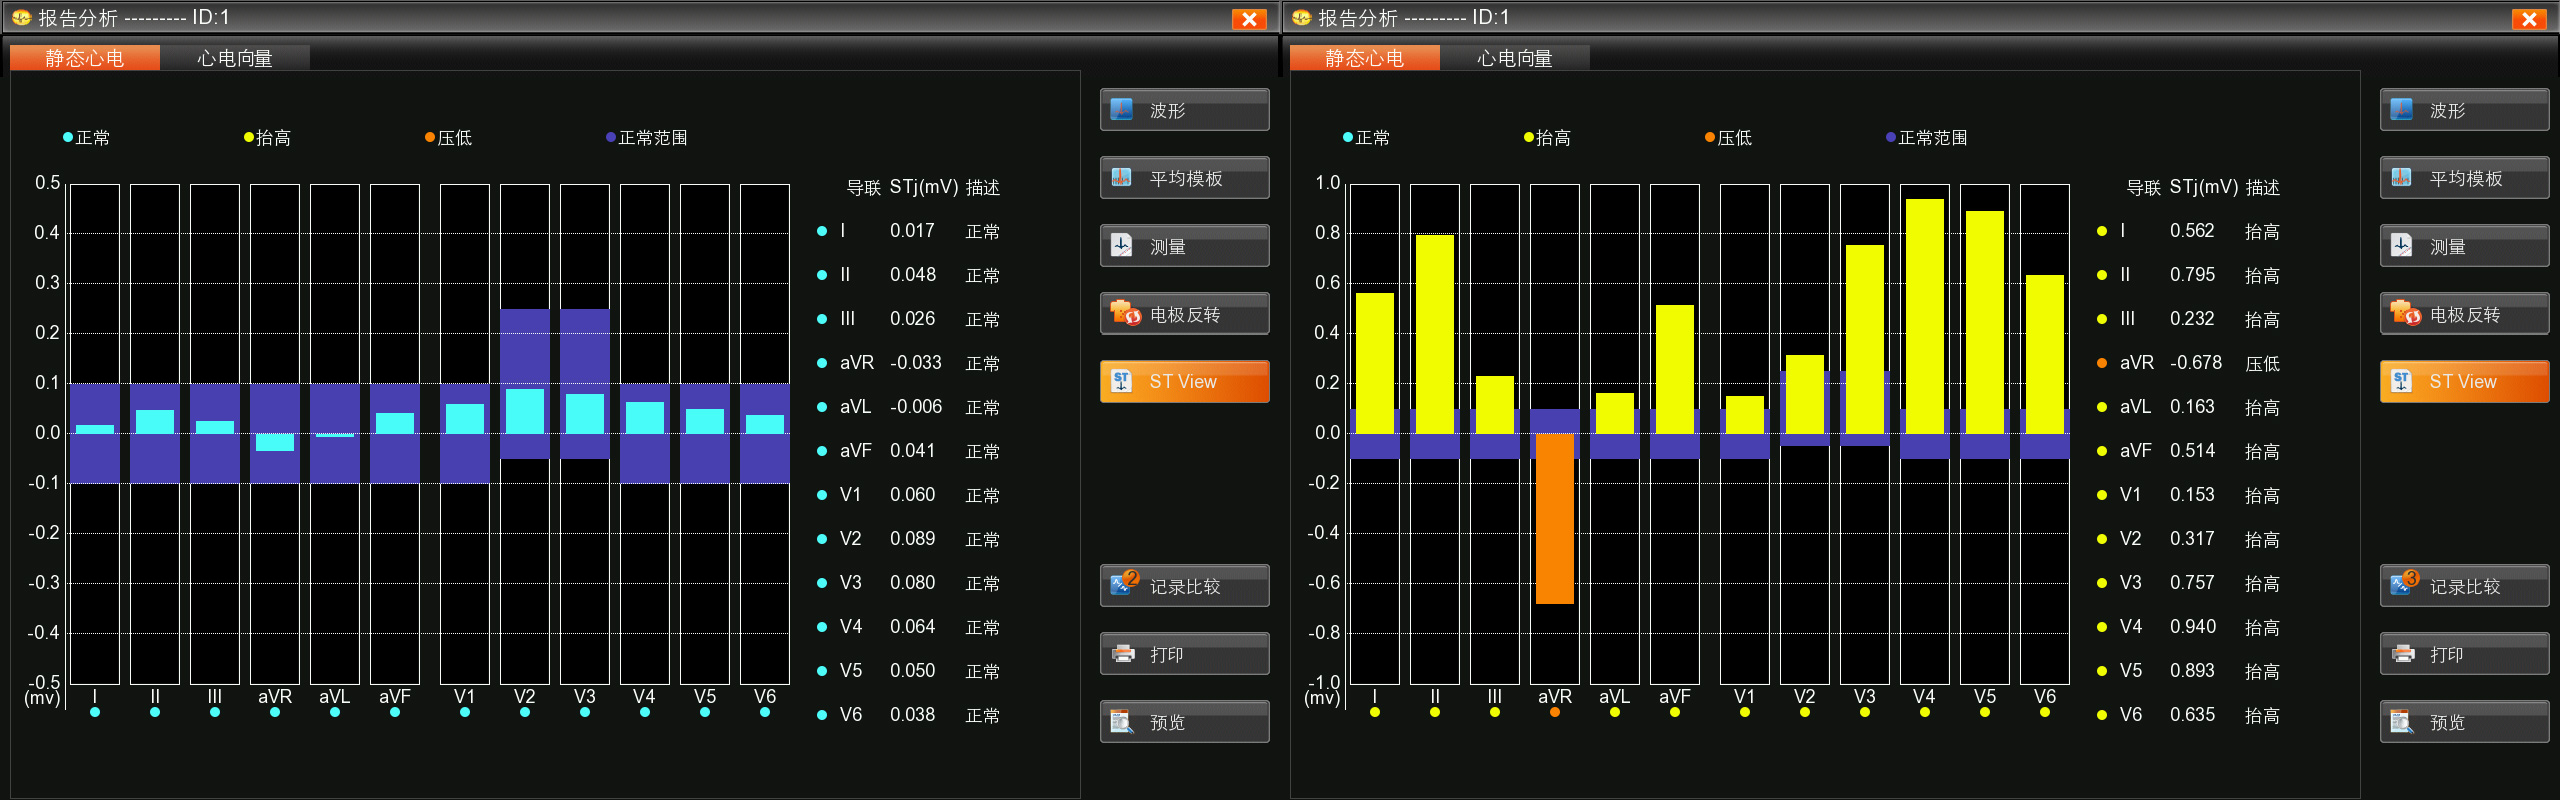Click STj value 0.635 for V6 right
The height and width of the screenshot is (800, 2560).
click(2192, 715)
